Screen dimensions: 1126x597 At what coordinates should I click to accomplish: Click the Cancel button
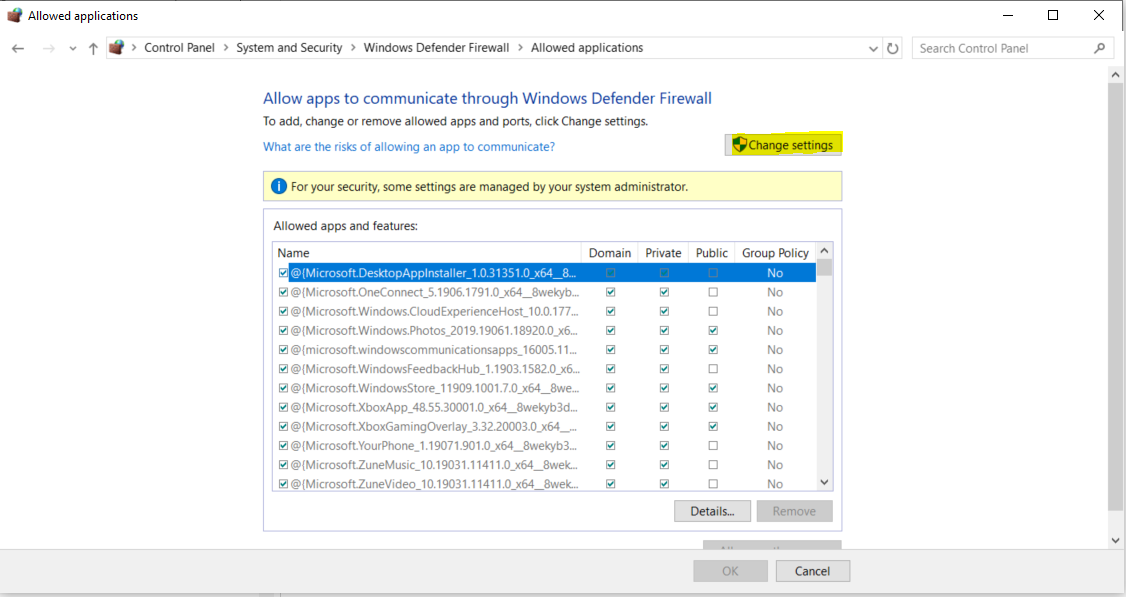coord(812,571)
